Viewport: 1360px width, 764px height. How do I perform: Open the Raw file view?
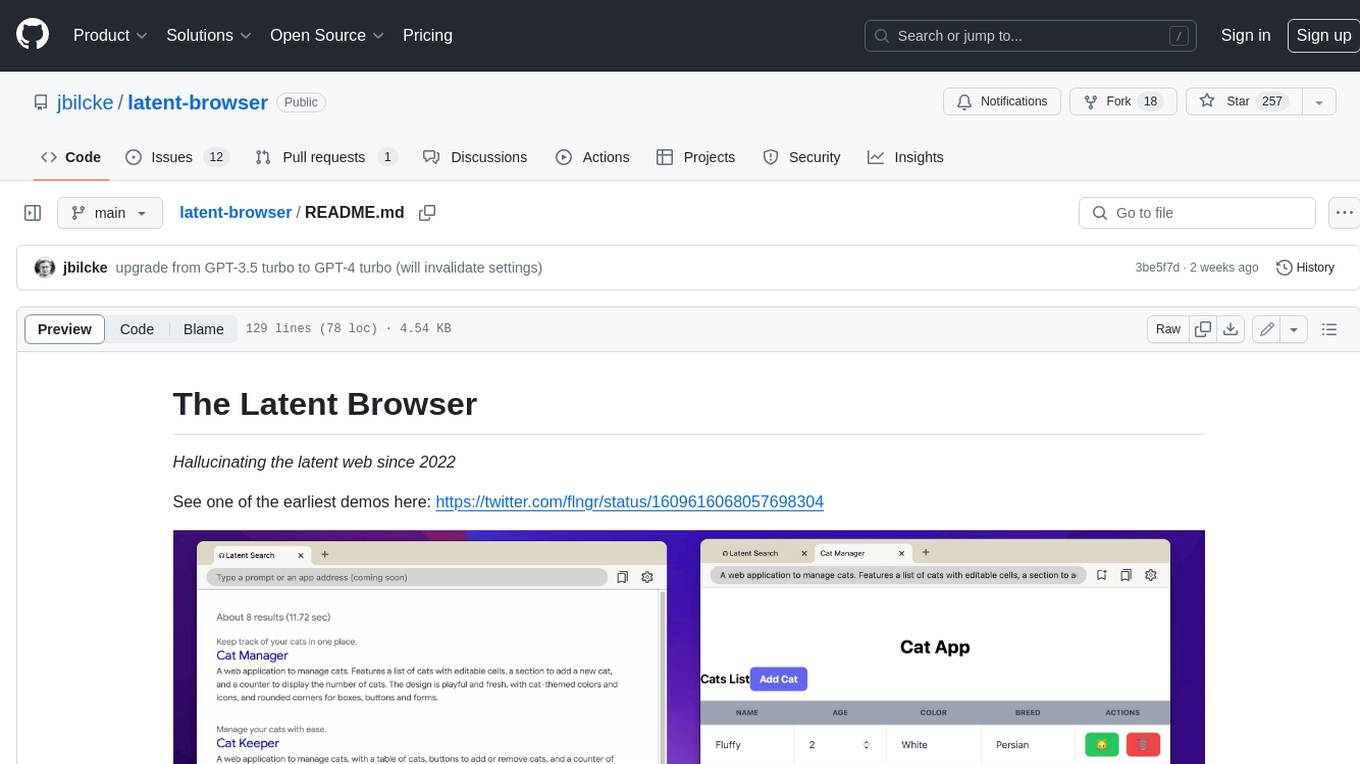coord(1168,329)
